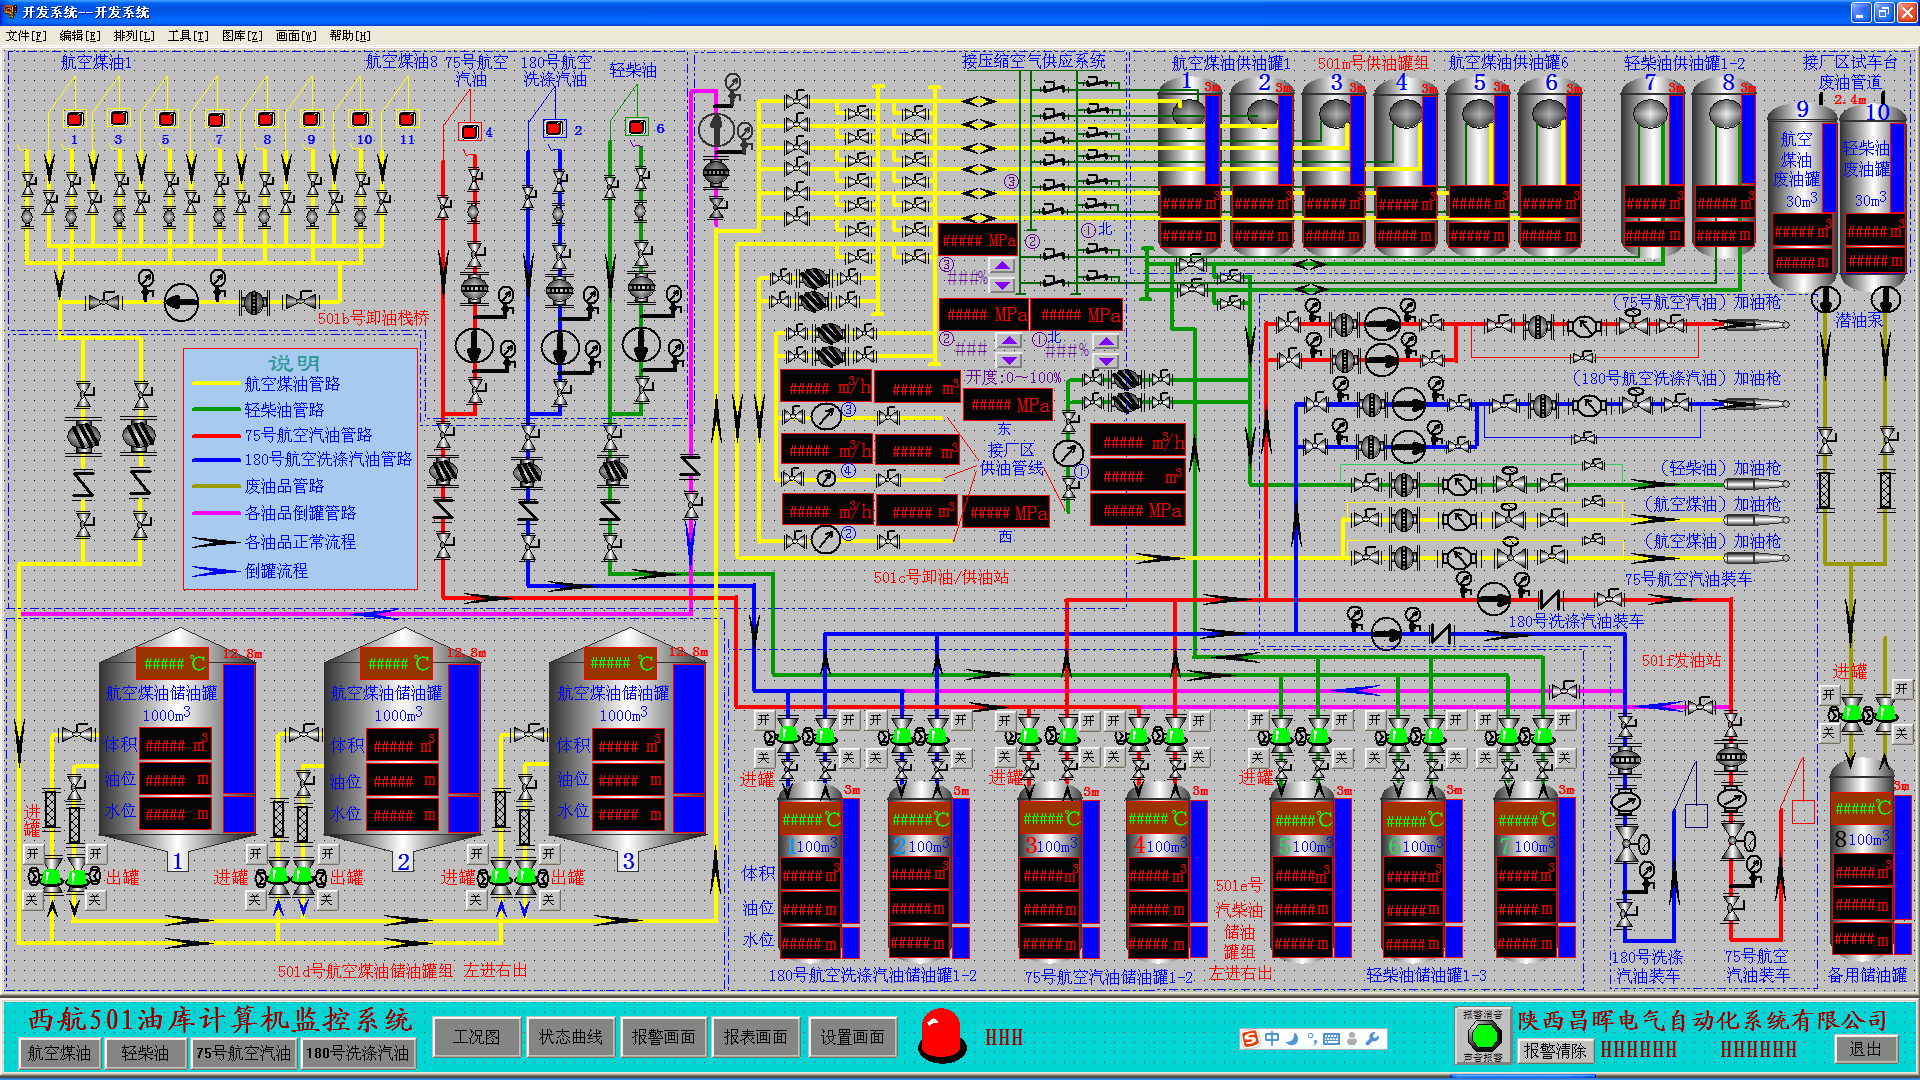
Task: Click red indicator number 11 under 航空煤油8
Action: pyautogui.click(x=406, y=120)
